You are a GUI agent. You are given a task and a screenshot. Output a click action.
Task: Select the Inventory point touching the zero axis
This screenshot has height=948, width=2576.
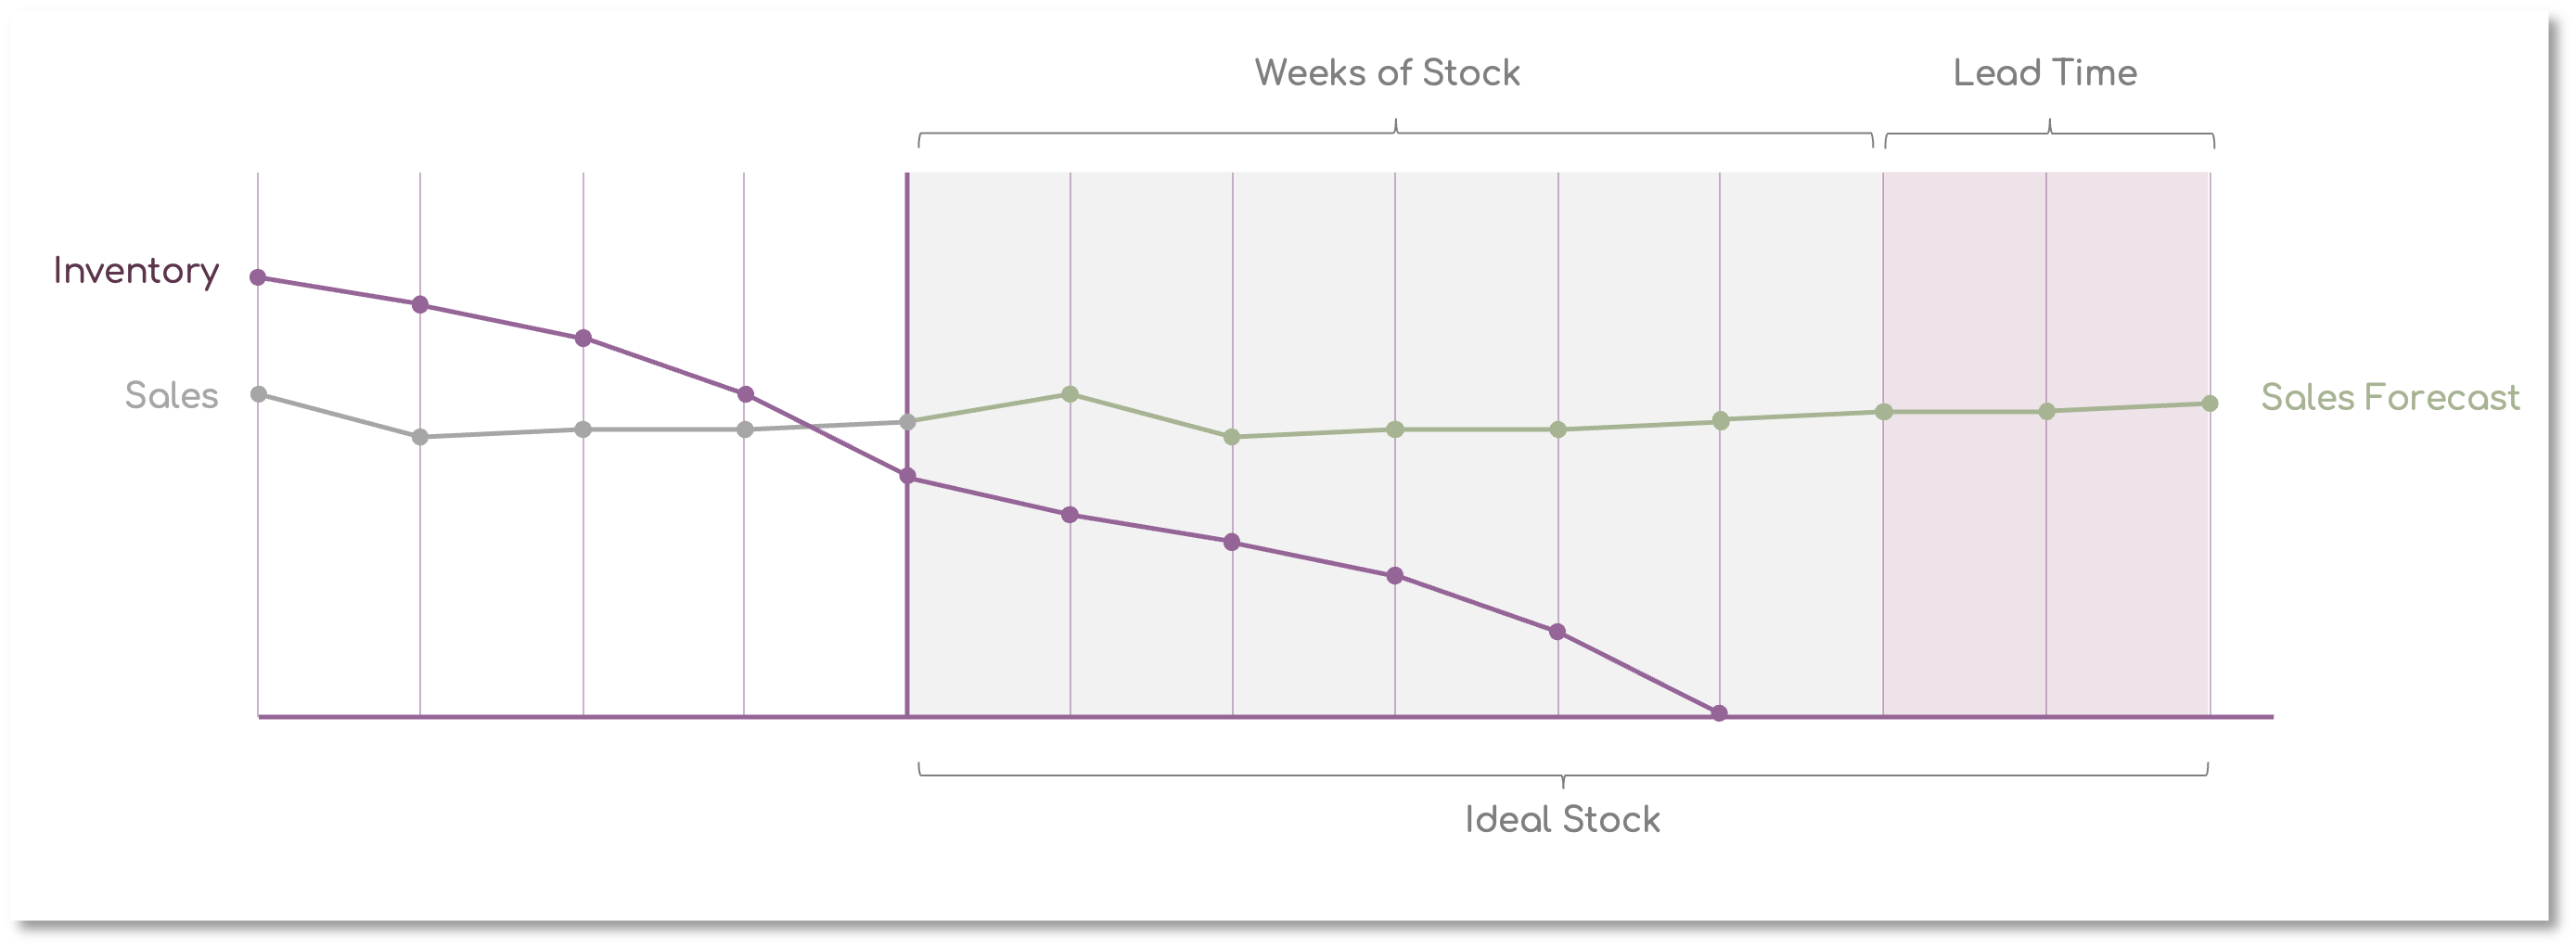1719,713
